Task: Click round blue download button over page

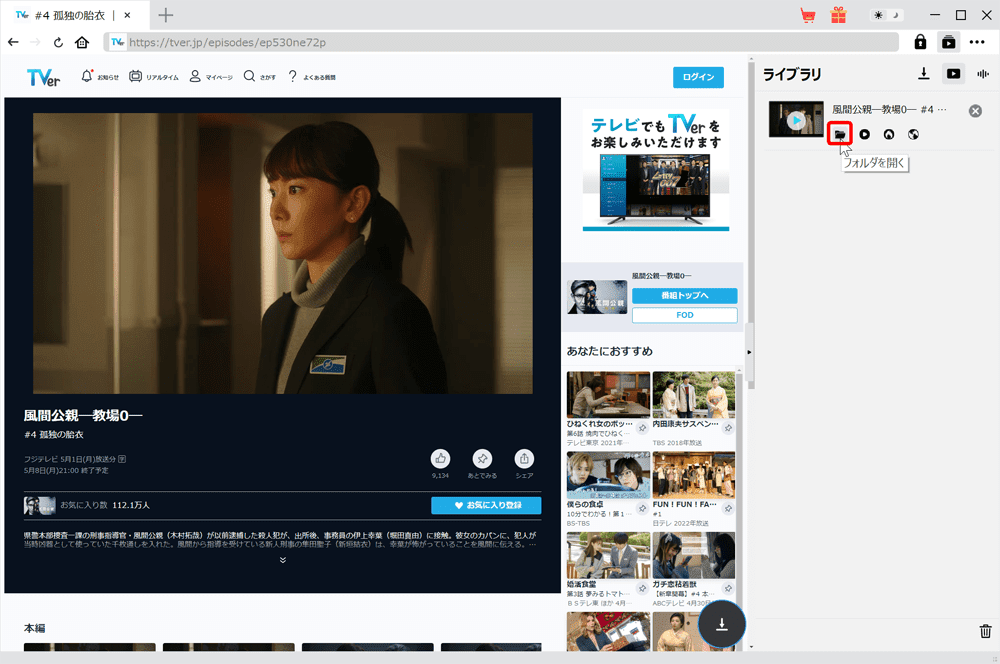Action: [721, 624]
